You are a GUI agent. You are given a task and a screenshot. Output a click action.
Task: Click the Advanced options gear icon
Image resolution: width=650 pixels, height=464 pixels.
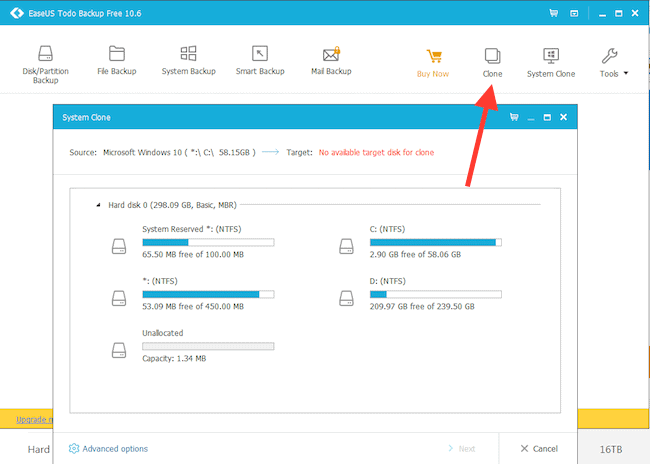tap(74, 449)
